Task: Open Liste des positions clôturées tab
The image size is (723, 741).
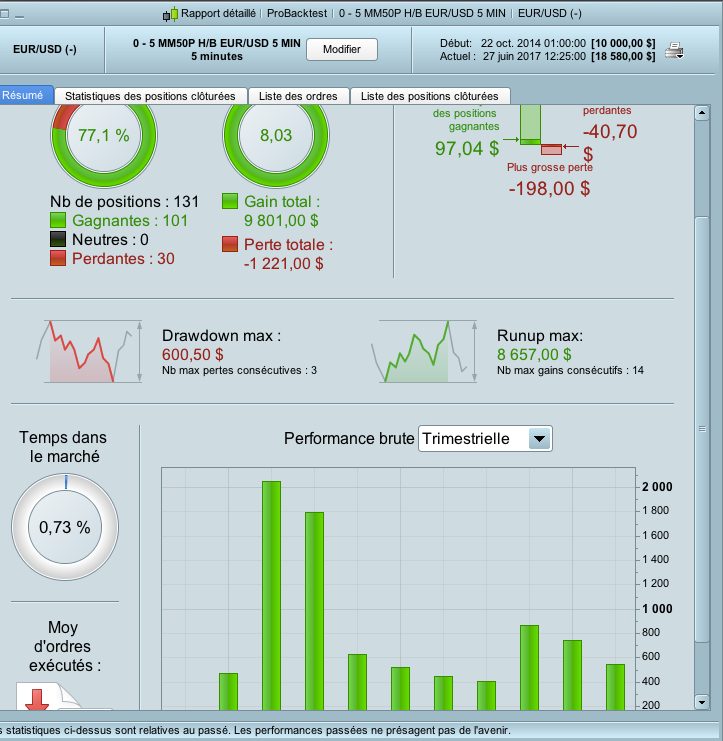Action: coord(430,96)
